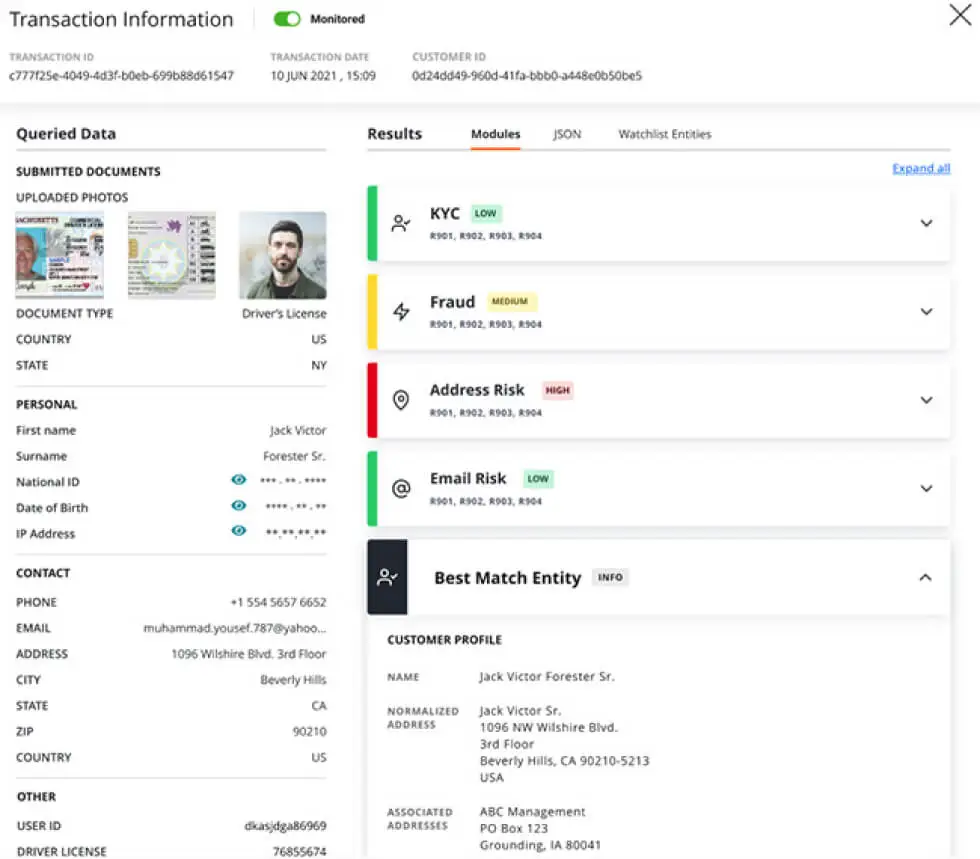Viewport: 980px width, 859px height.
Task: Select the KYC person-check module icon
Action: click(x=400, y=222)
